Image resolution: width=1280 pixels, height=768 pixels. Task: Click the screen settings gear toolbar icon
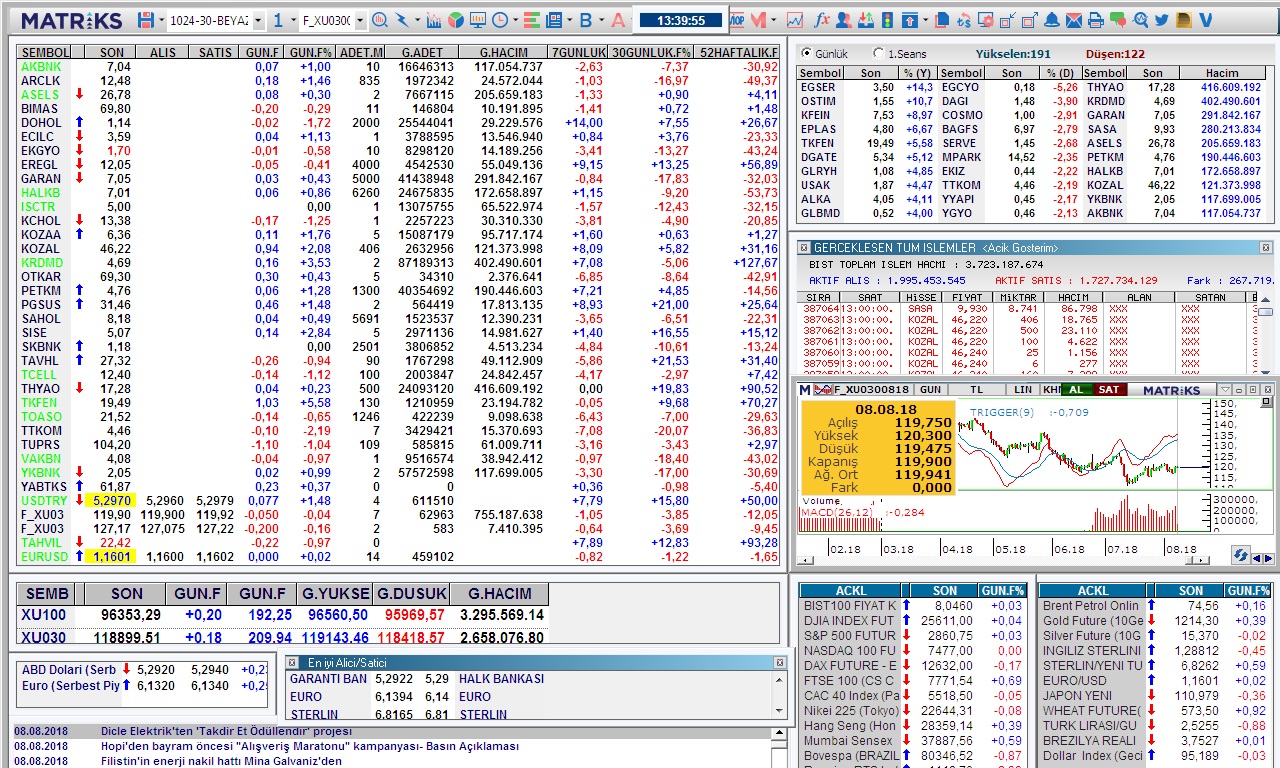pos(986,20)
